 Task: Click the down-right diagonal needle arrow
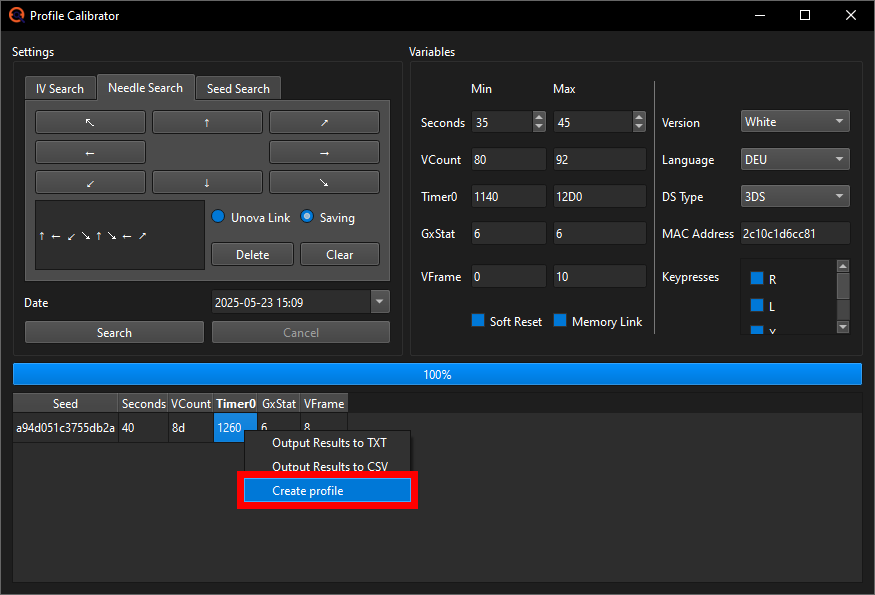(x=323, y=181)
